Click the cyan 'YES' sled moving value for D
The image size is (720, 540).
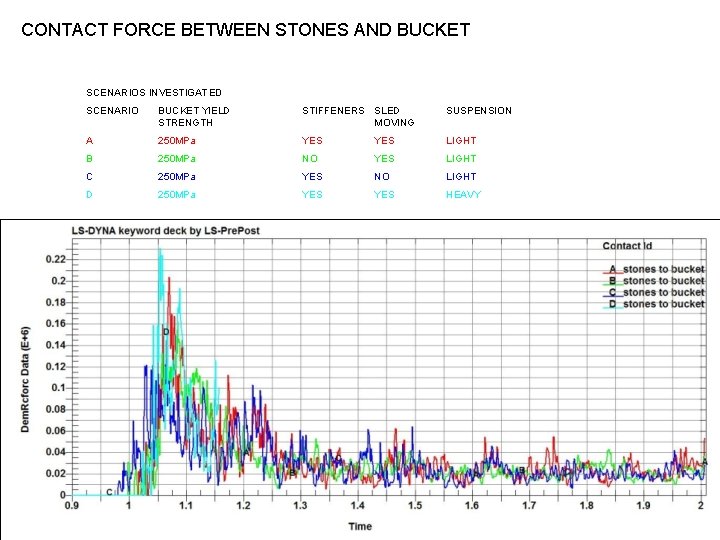pyautogui.click(x=384, y=194)
